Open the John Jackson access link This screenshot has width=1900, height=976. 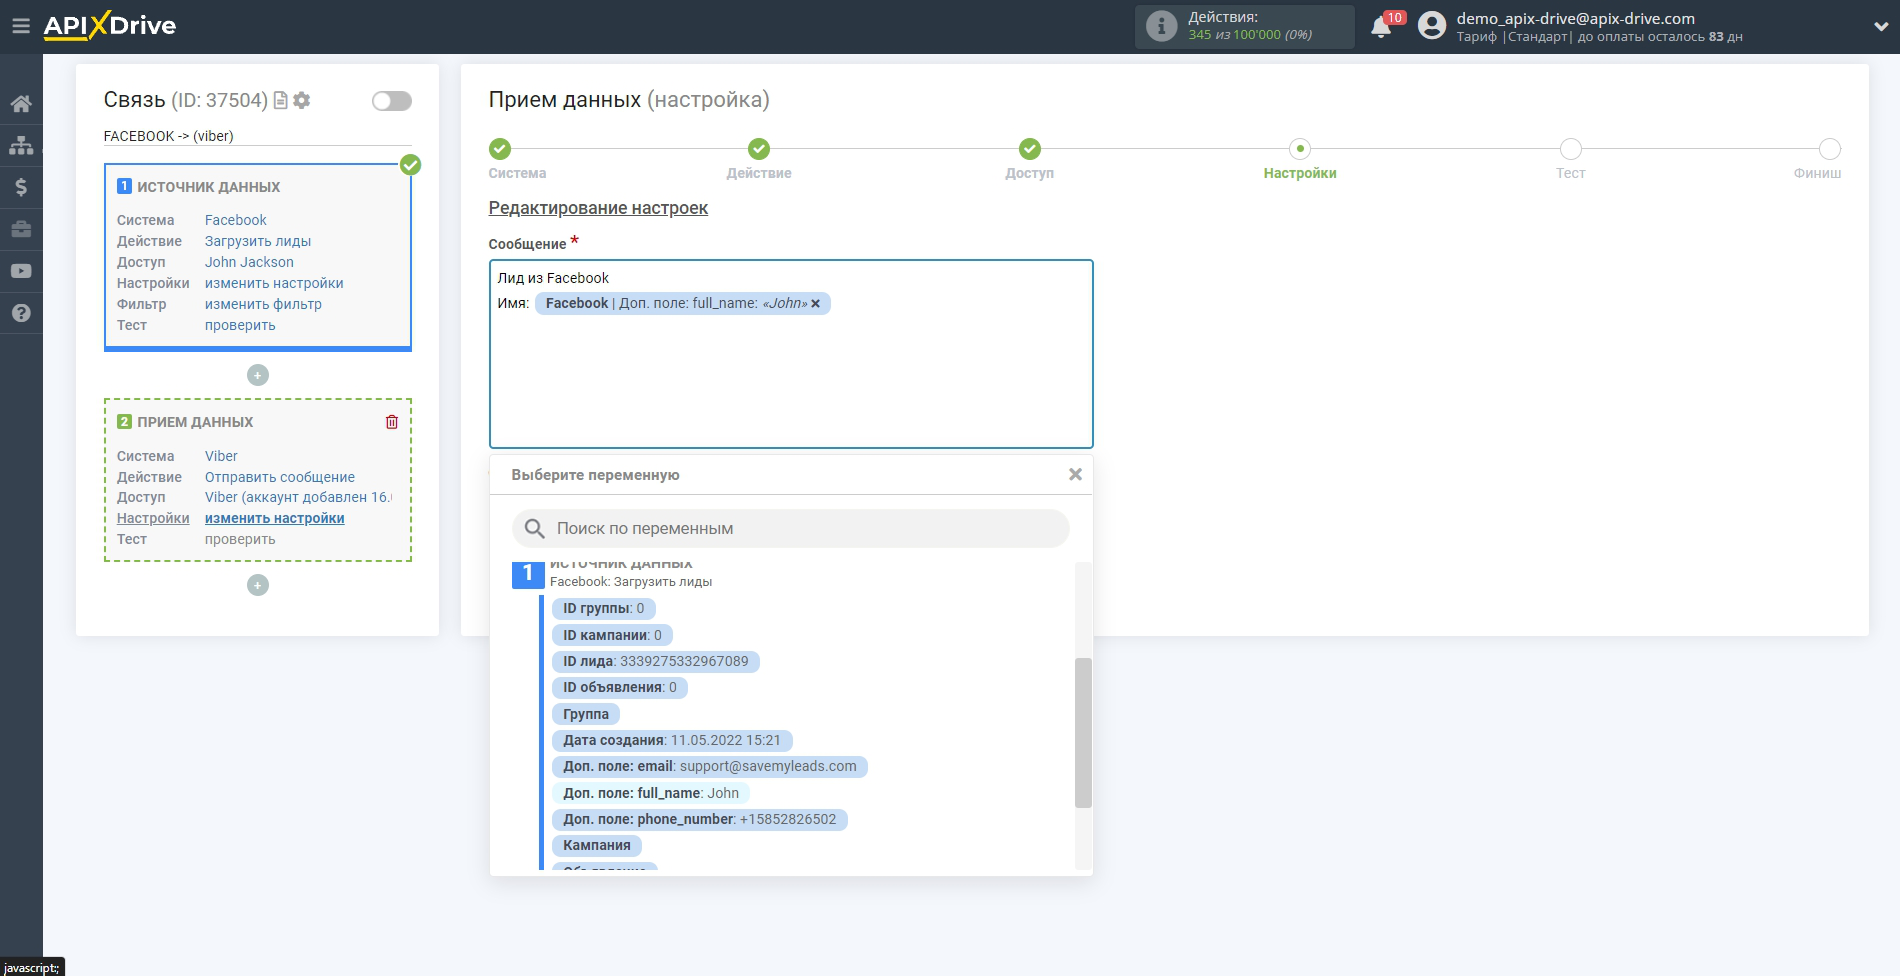[x=249, y=262]
